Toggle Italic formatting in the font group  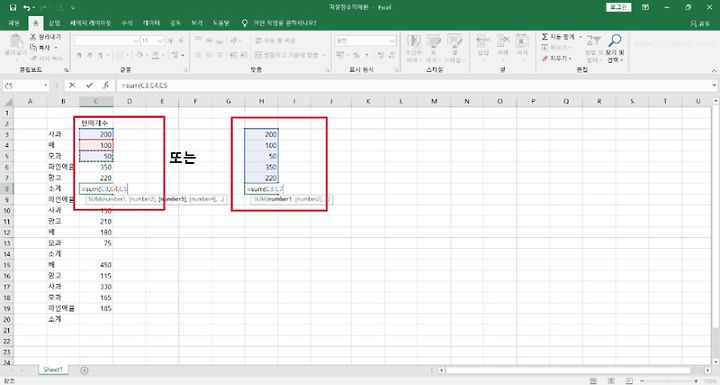tap(89, 55)
